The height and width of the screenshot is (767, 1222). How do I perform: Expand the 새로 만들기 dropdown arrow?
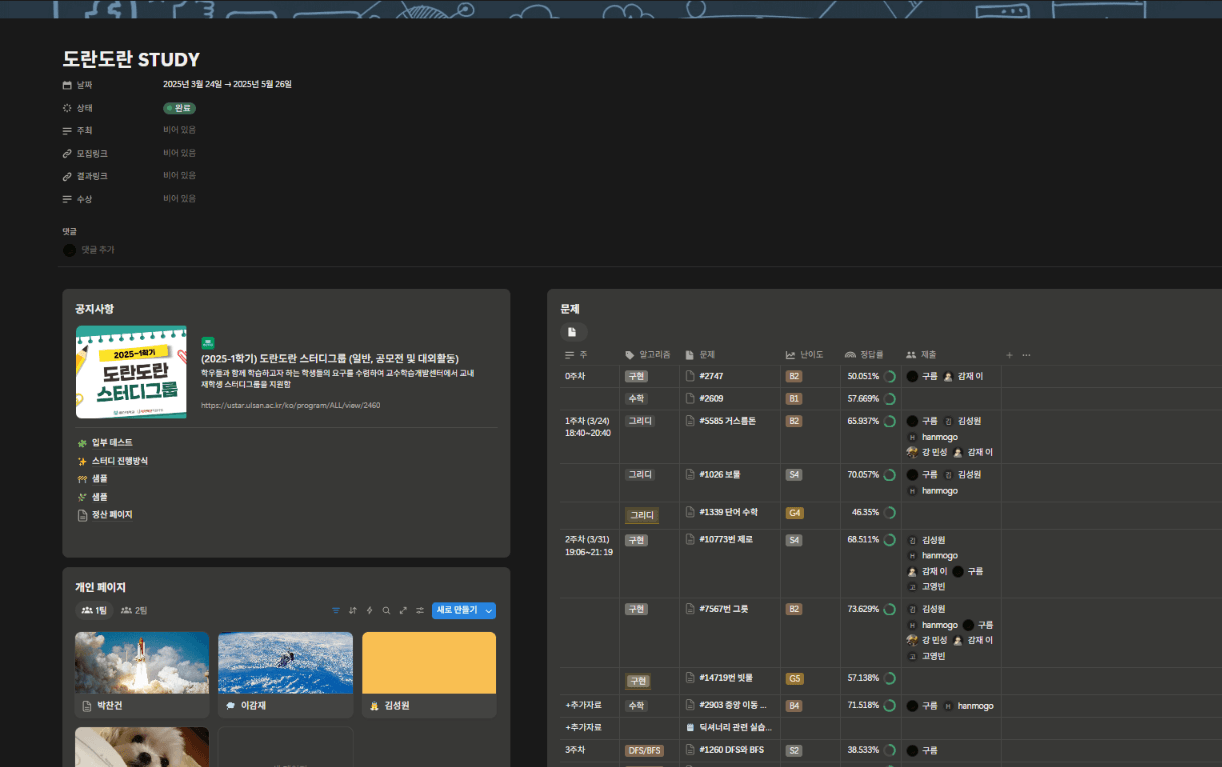[489, 610]
